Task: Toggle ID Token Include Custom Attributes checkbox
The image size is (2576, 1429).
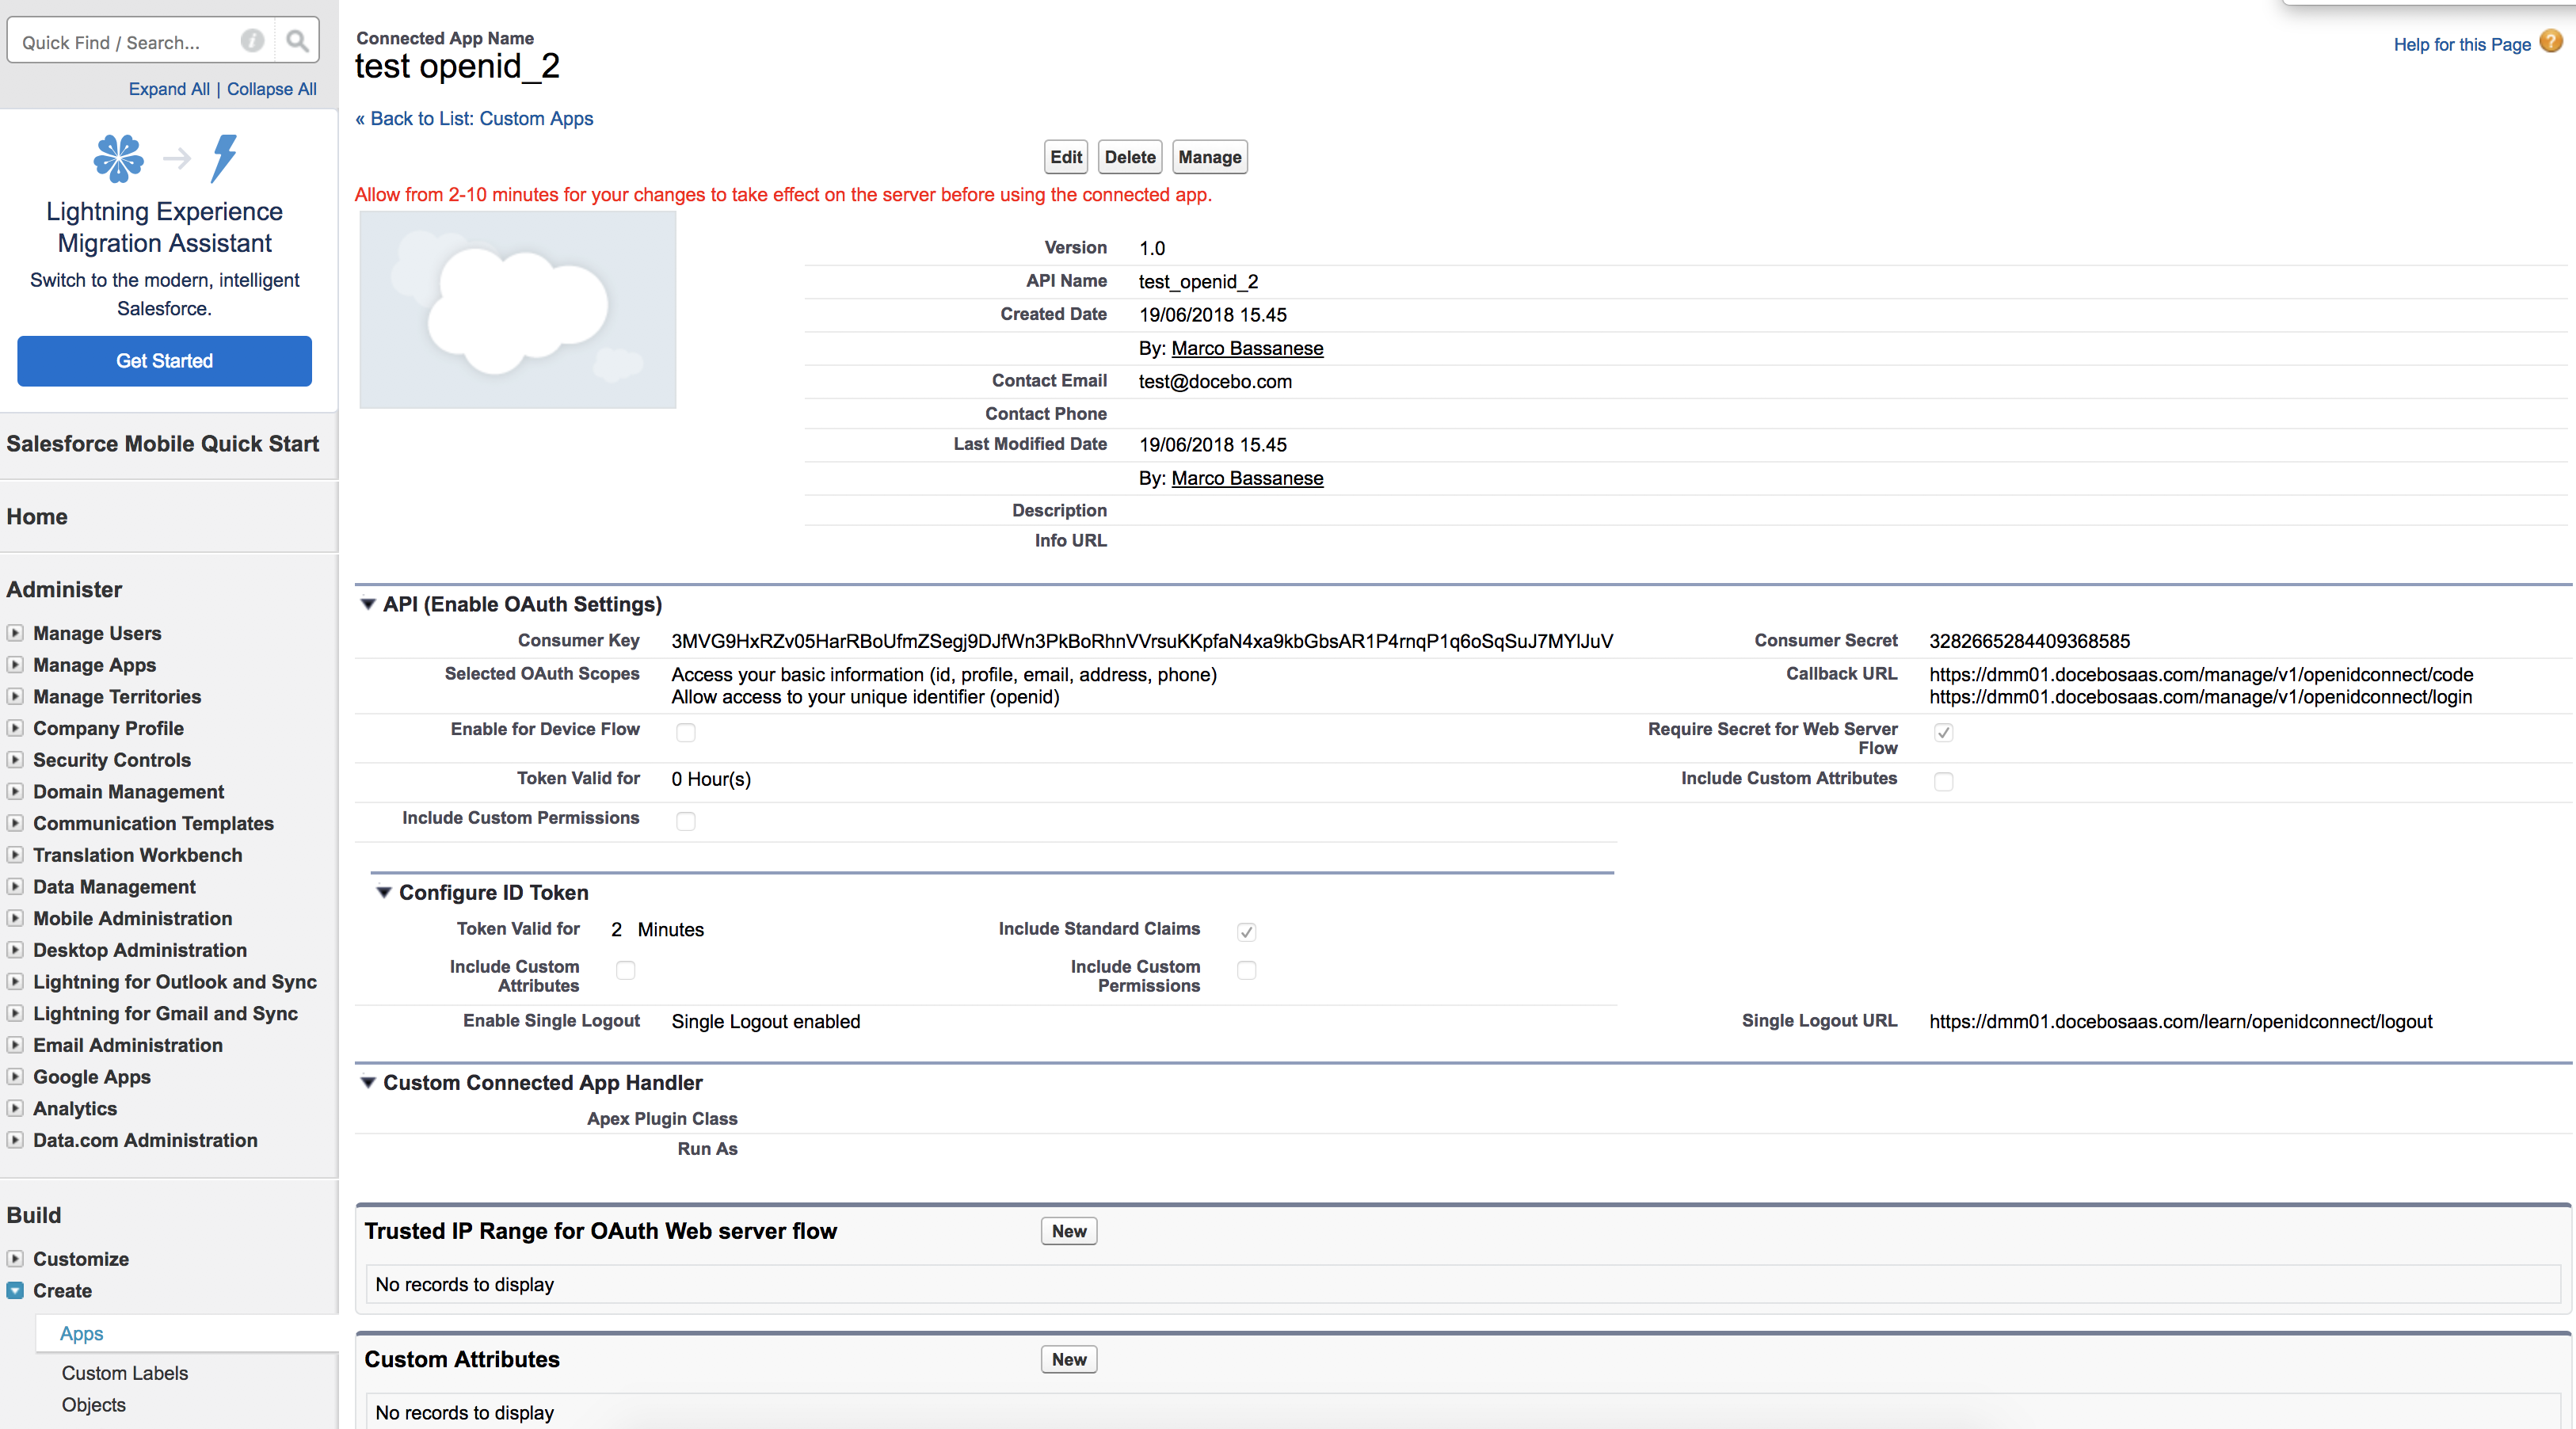Action: 626,971
